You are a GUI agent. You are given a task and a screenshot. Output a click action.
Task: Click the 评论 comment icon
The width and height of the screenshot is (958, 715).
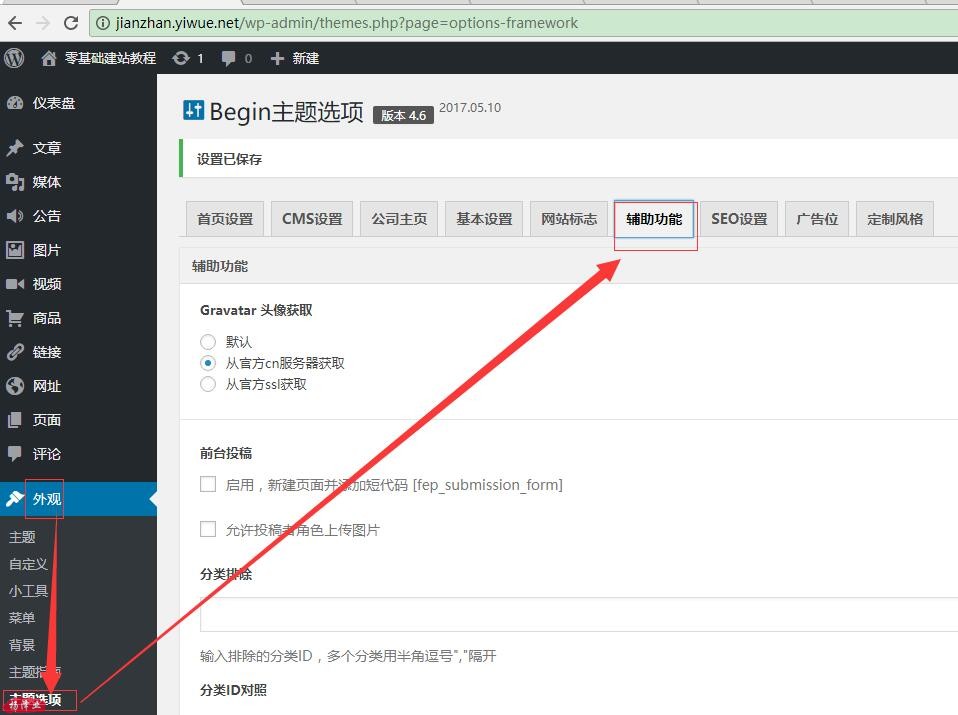(15, 453)
